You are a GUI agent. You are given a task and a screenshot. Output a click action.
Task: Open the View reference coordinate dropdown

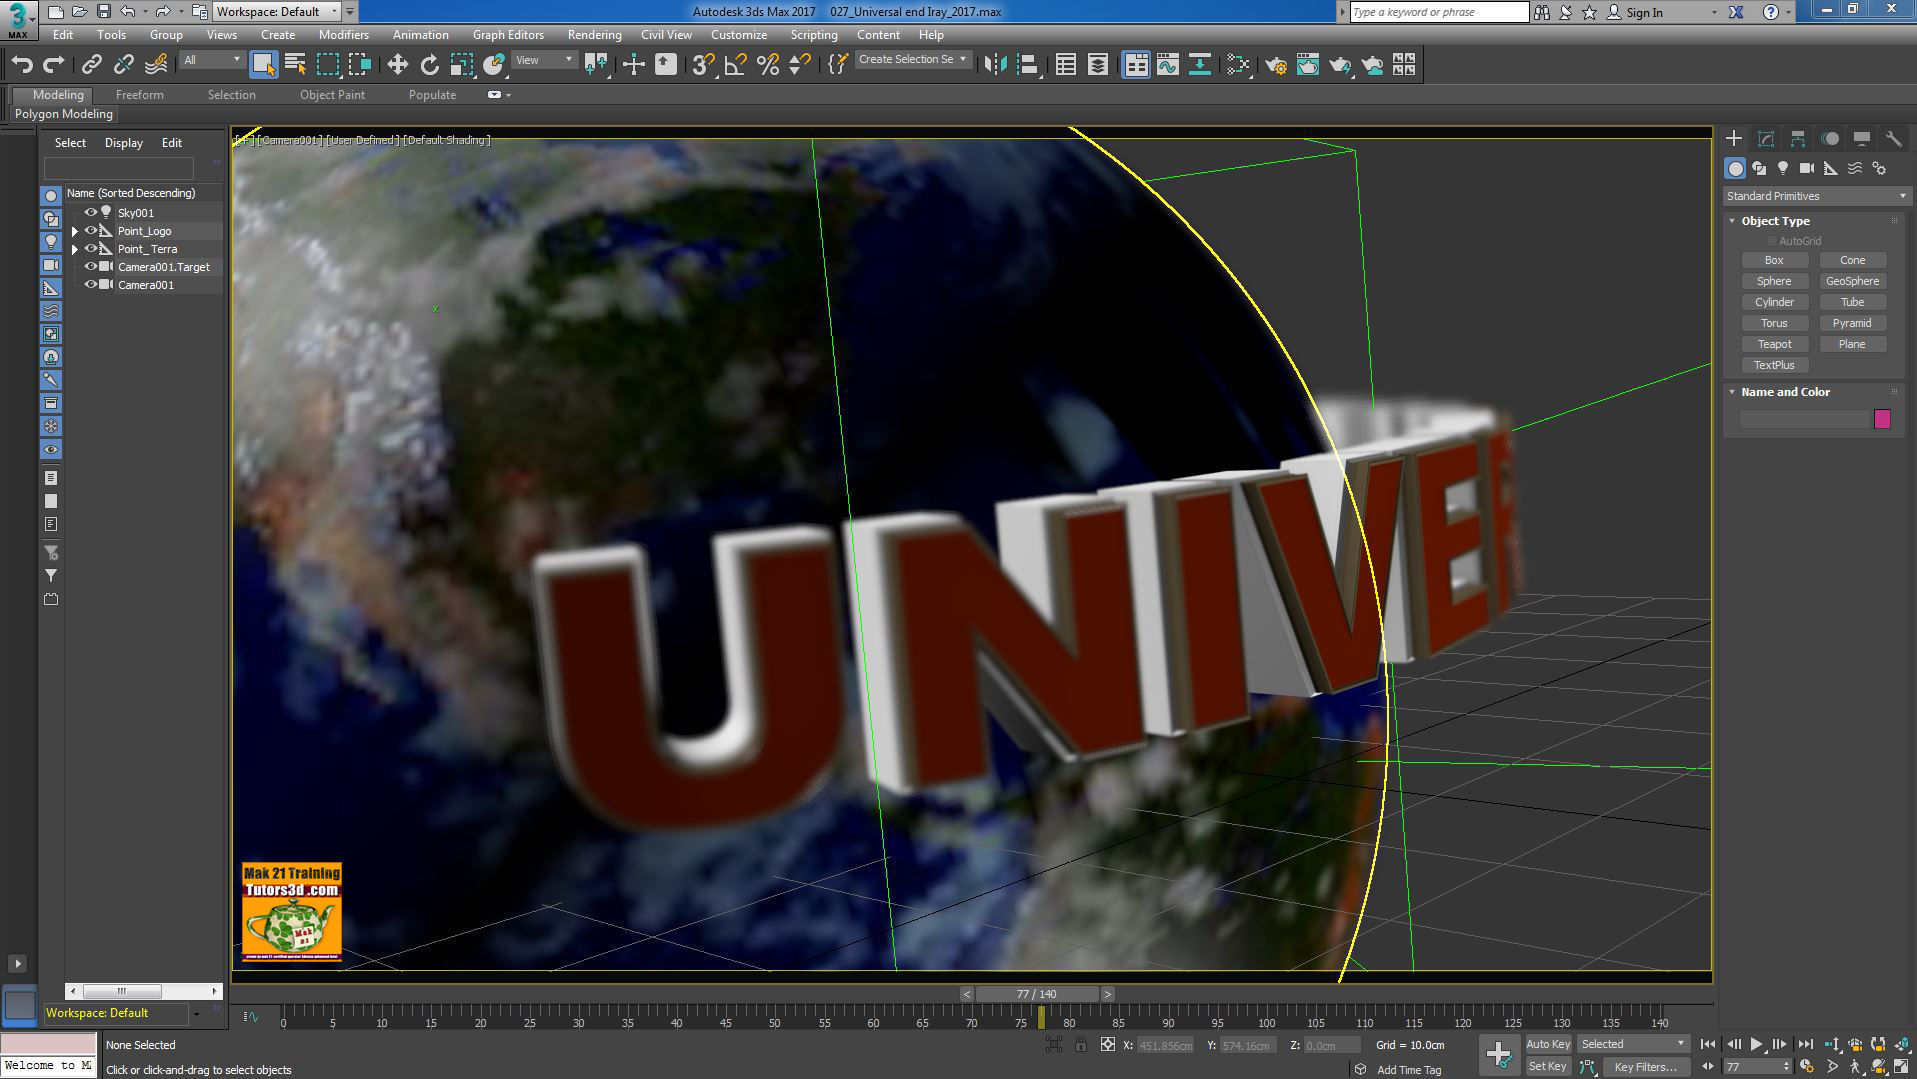543,60
